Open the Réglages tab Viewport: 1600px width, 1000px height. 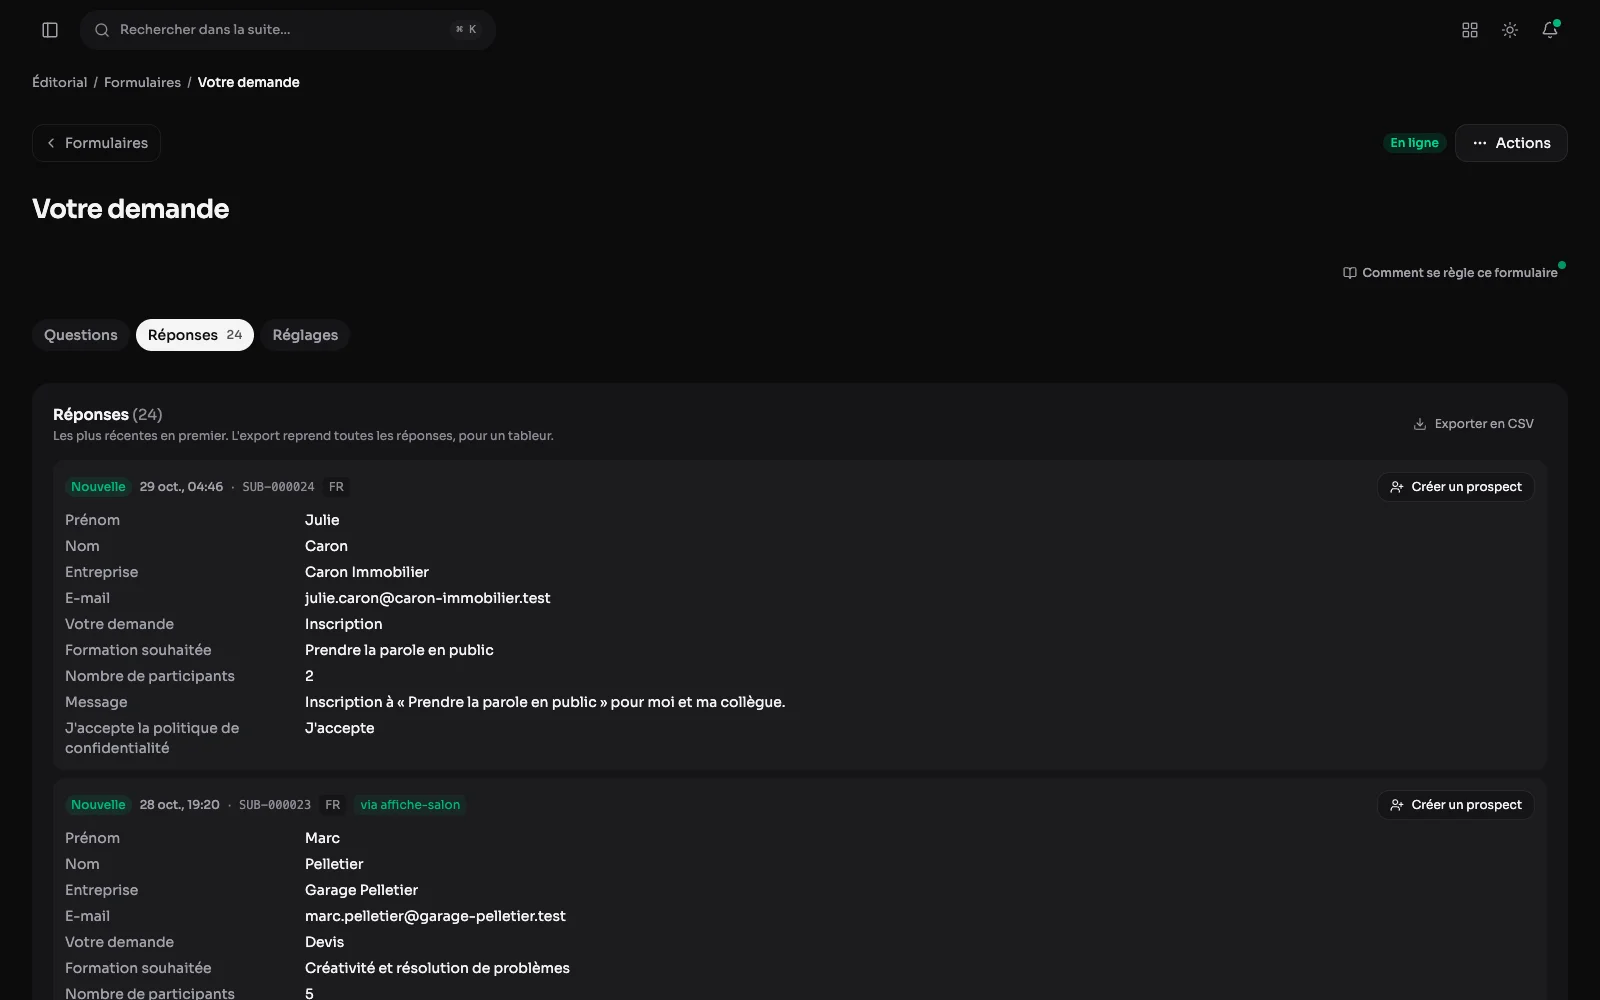(x=305, y=335)
